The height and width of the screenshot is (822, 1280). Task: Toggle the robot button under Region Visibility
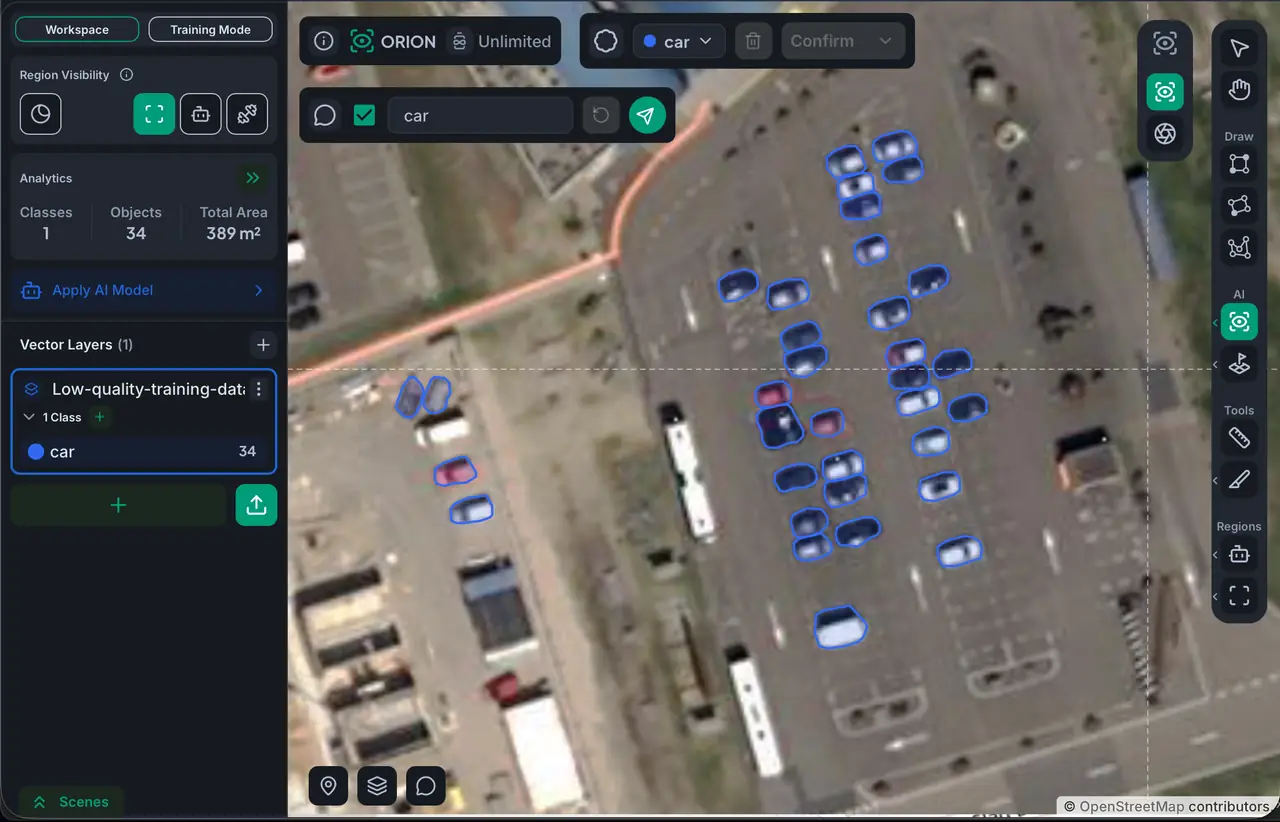[201, 114]
